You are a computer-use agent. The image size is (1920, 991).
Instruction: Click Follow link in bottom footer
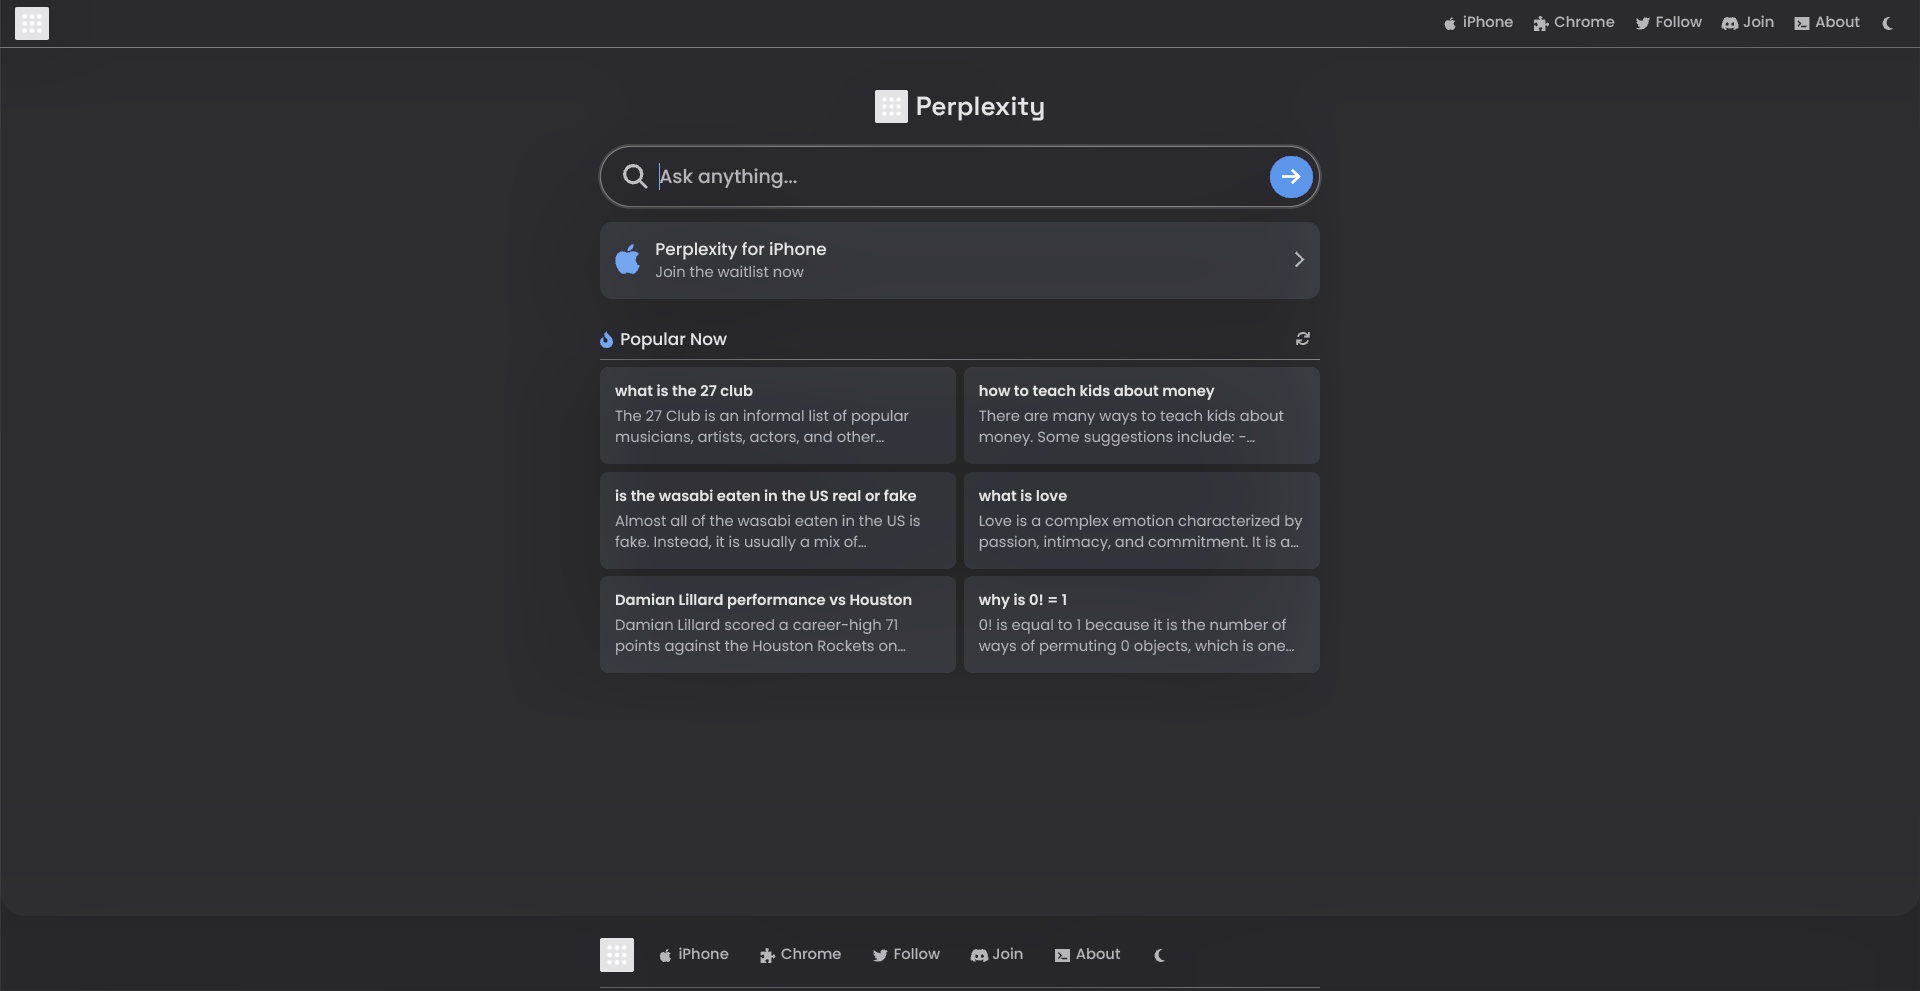(x=906, y=955)
